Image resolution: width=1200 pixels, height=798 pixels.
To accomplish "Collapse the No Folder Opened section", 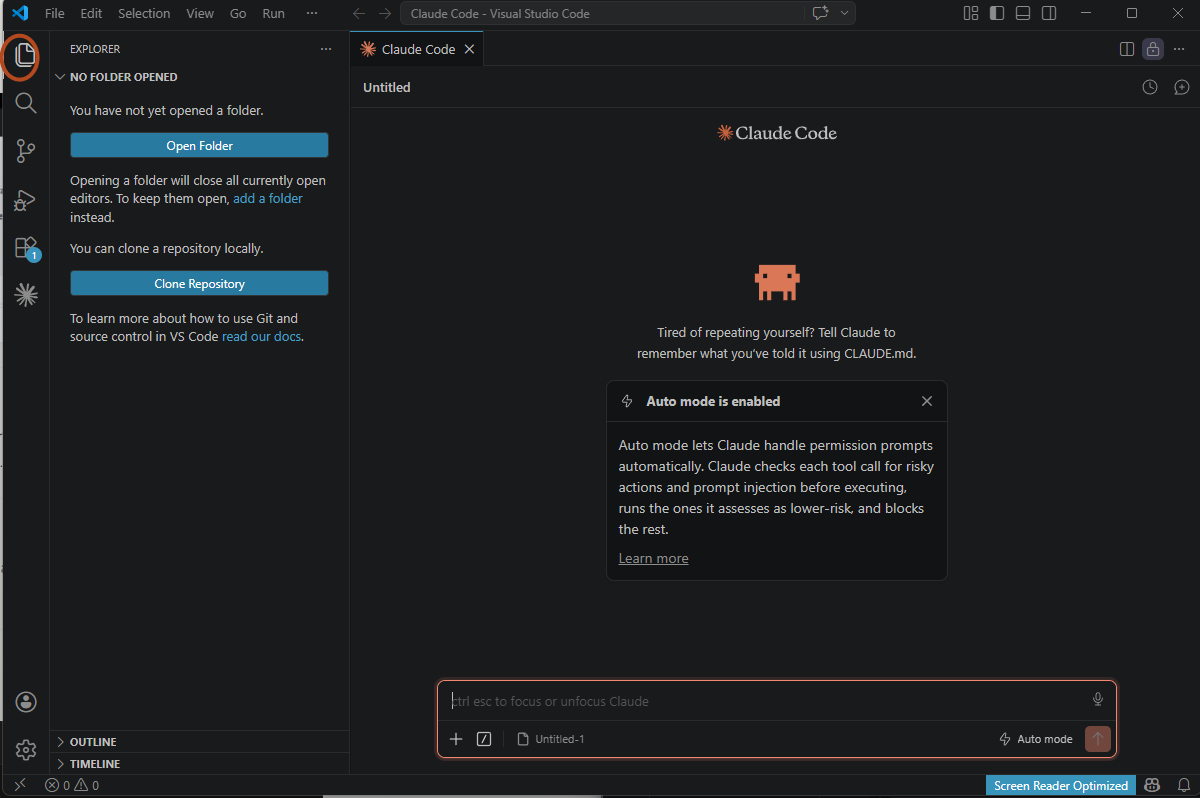I will tap(199, 77).
